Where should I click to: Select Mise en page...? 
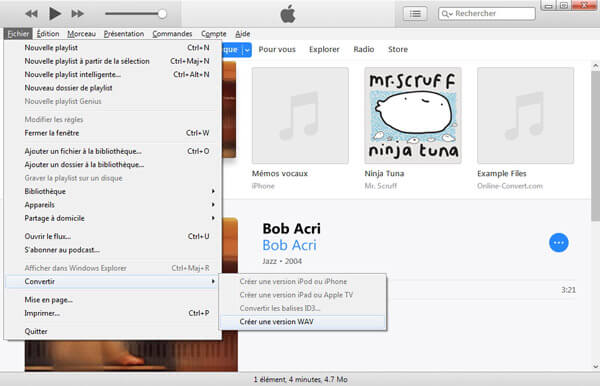pyautogui.click(x=112, y=300)
